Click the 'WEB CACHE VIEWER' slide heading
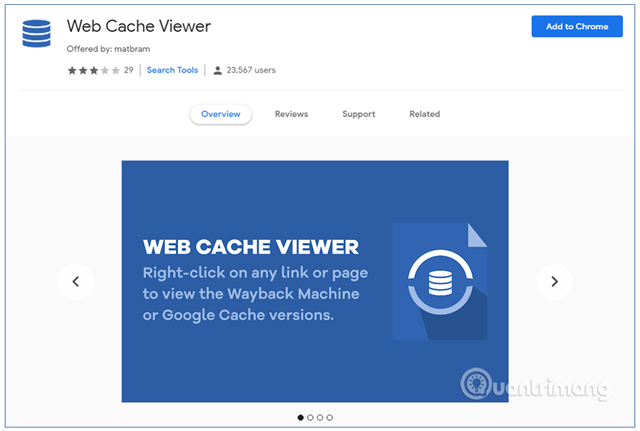 point(251,247)
